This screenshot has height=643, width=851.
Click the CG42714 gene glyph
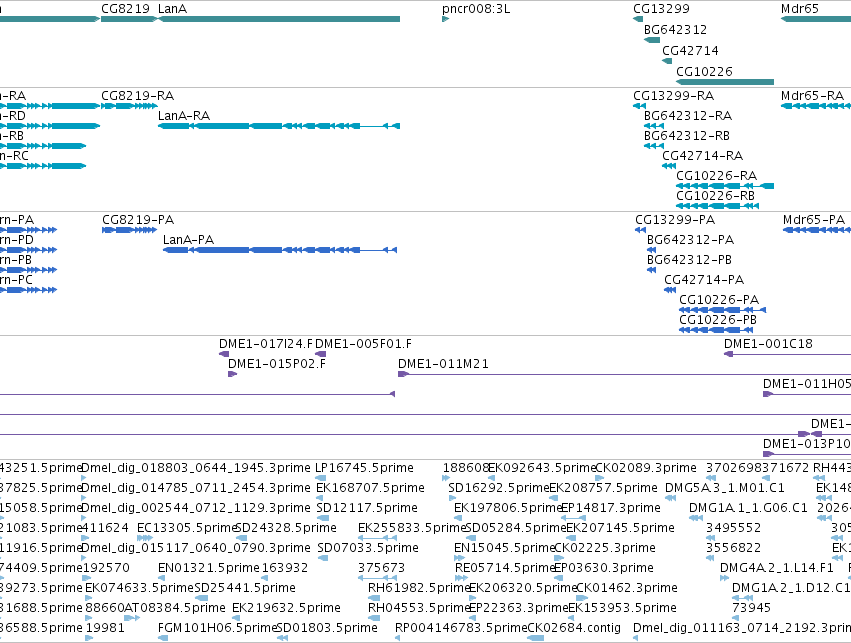(x=667, y=61)
